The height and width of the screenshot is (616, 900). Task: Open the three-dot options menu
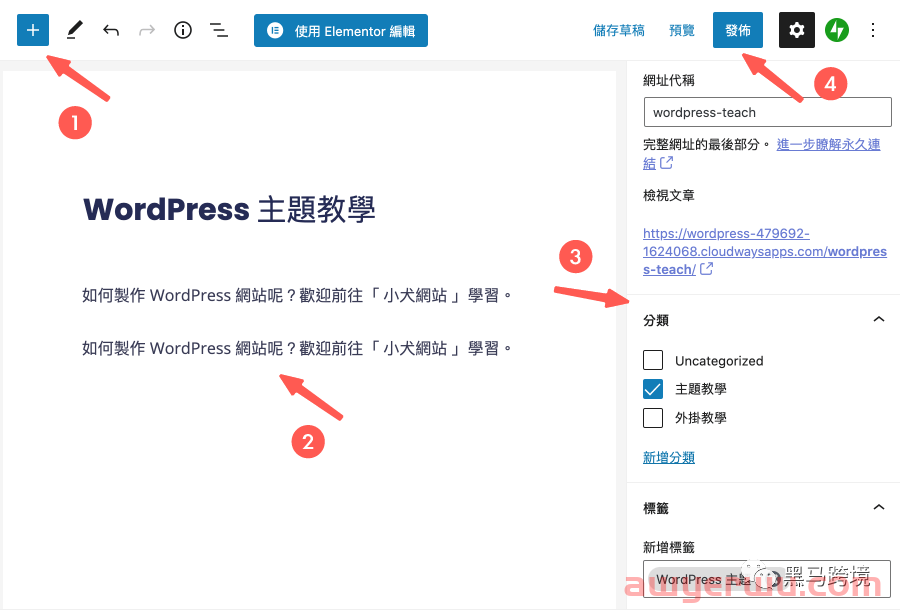pos(872,30)
